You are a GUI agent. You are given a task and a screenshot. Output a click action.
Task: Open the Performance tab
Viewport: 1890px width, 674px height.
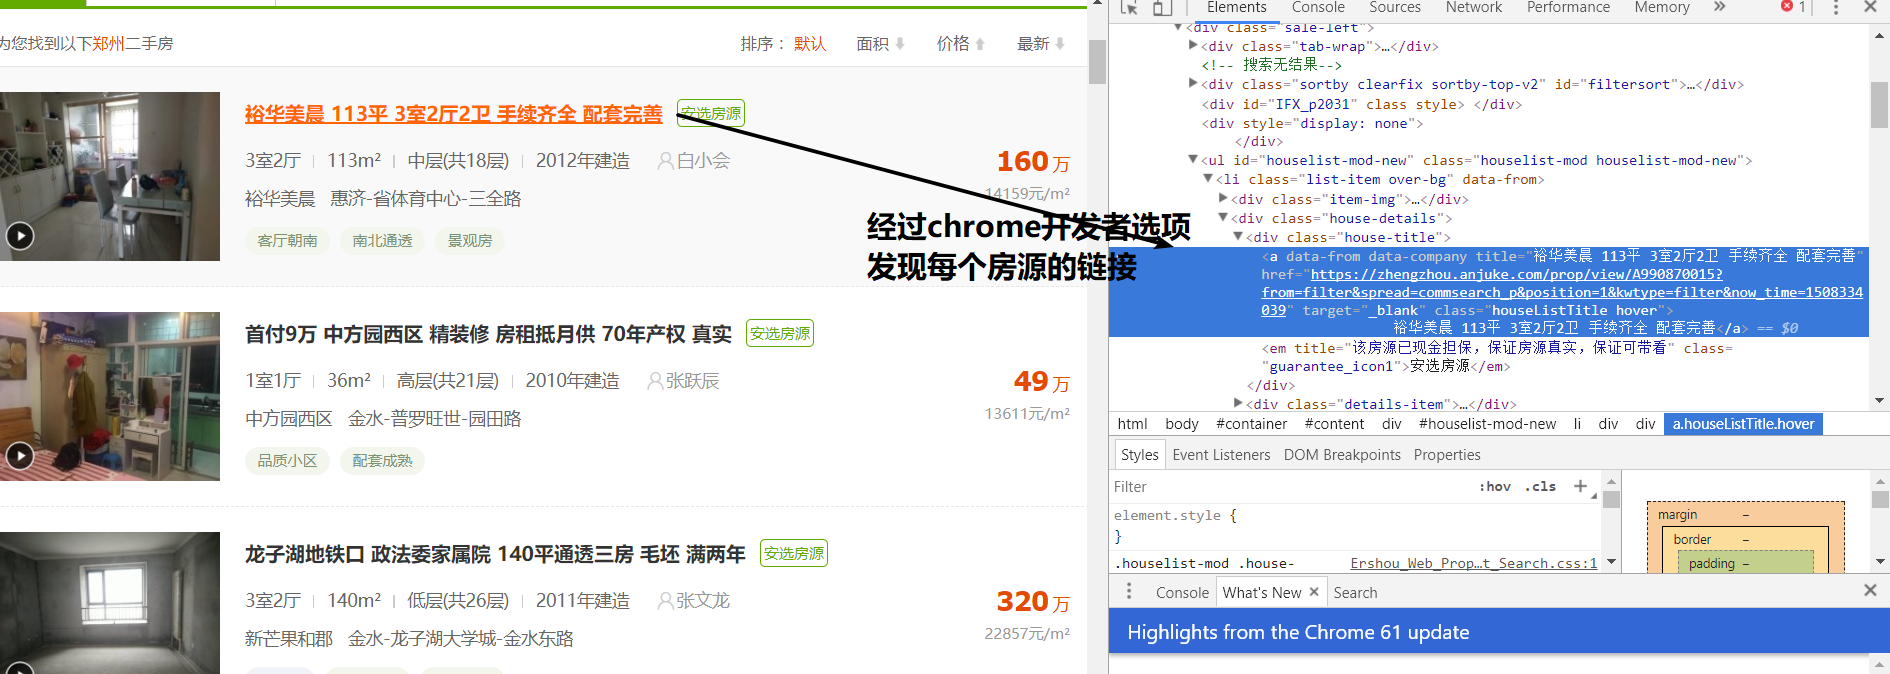click(1568, 7)
